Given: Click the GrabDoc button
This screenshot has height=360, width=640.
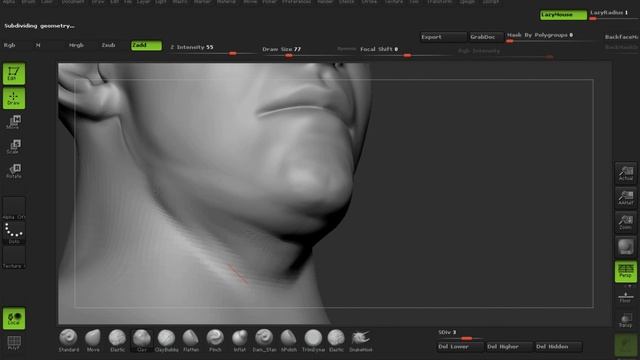Looking at the screenshot, I should pos(486,37).
